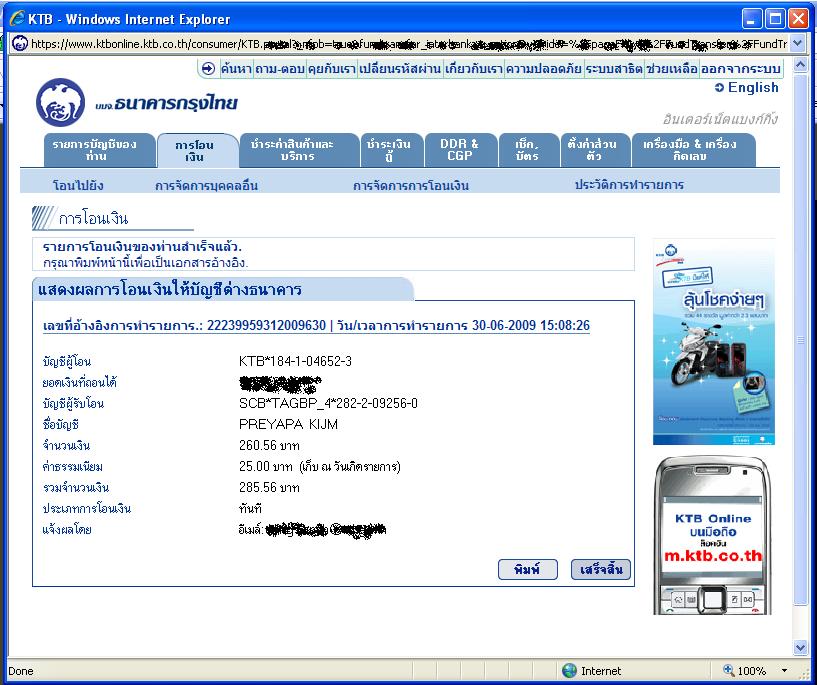
Task: Click the ระบบสาธิต link
Action: 614,68
